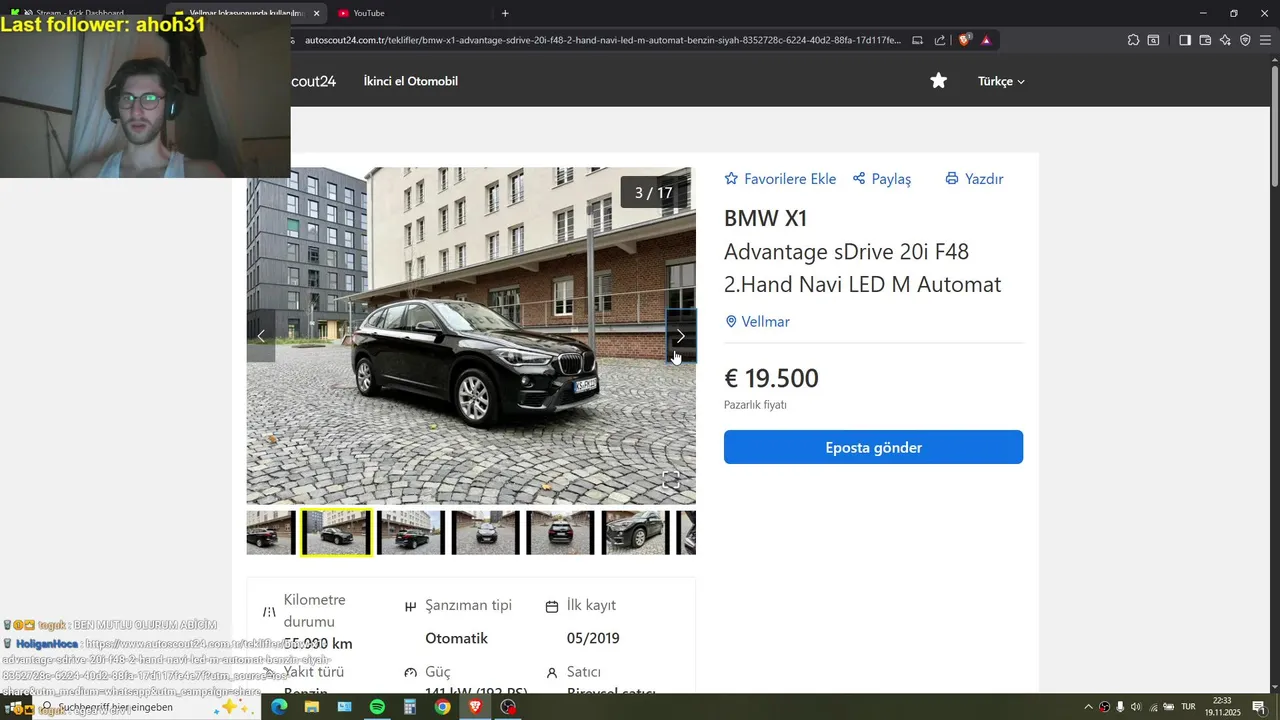Open the notification center icon
Screen dimensions: 1280x720
click(1259, 707)
